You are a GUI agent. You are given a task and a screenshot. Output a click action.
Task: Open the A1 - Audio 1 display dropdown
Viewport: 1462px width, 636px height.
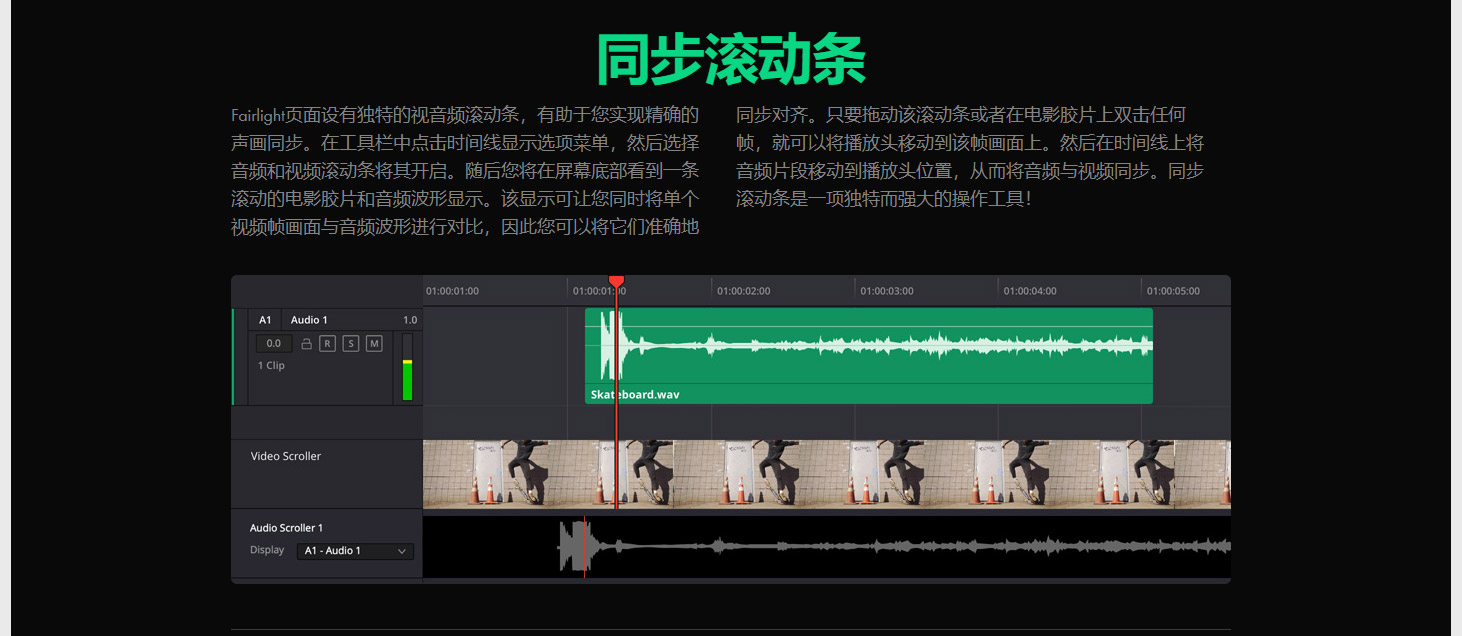[x=355, y=551]
